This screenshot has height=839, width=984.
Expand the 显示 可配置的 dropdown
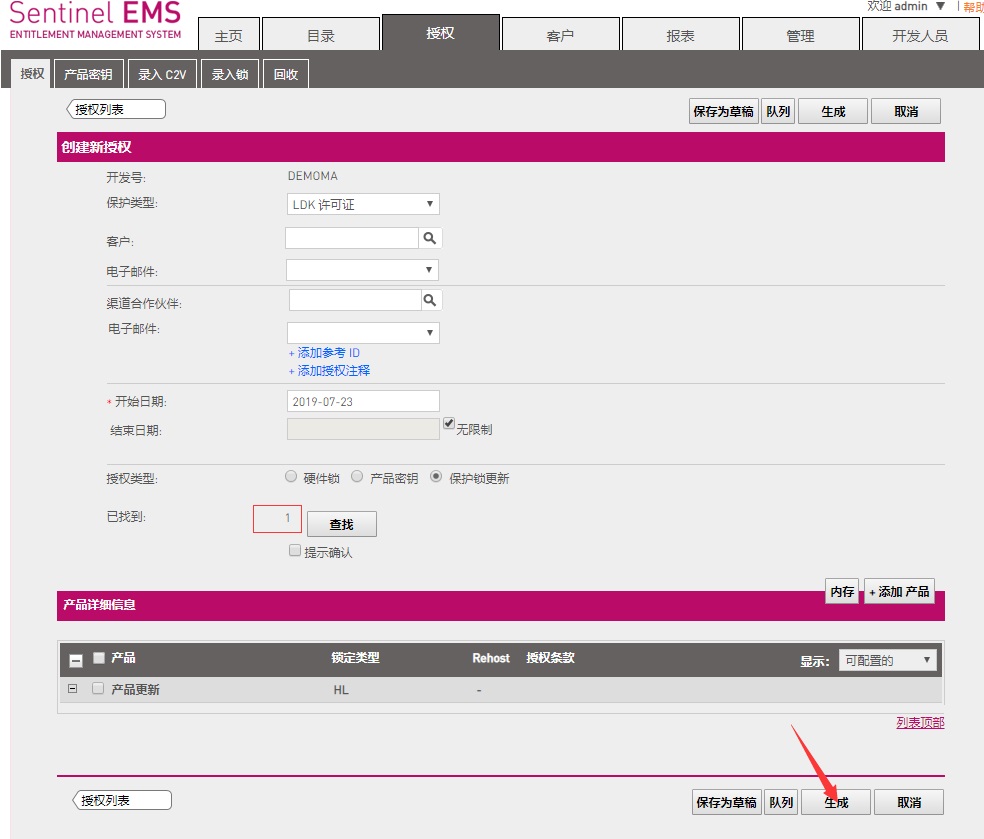(887, 660)
